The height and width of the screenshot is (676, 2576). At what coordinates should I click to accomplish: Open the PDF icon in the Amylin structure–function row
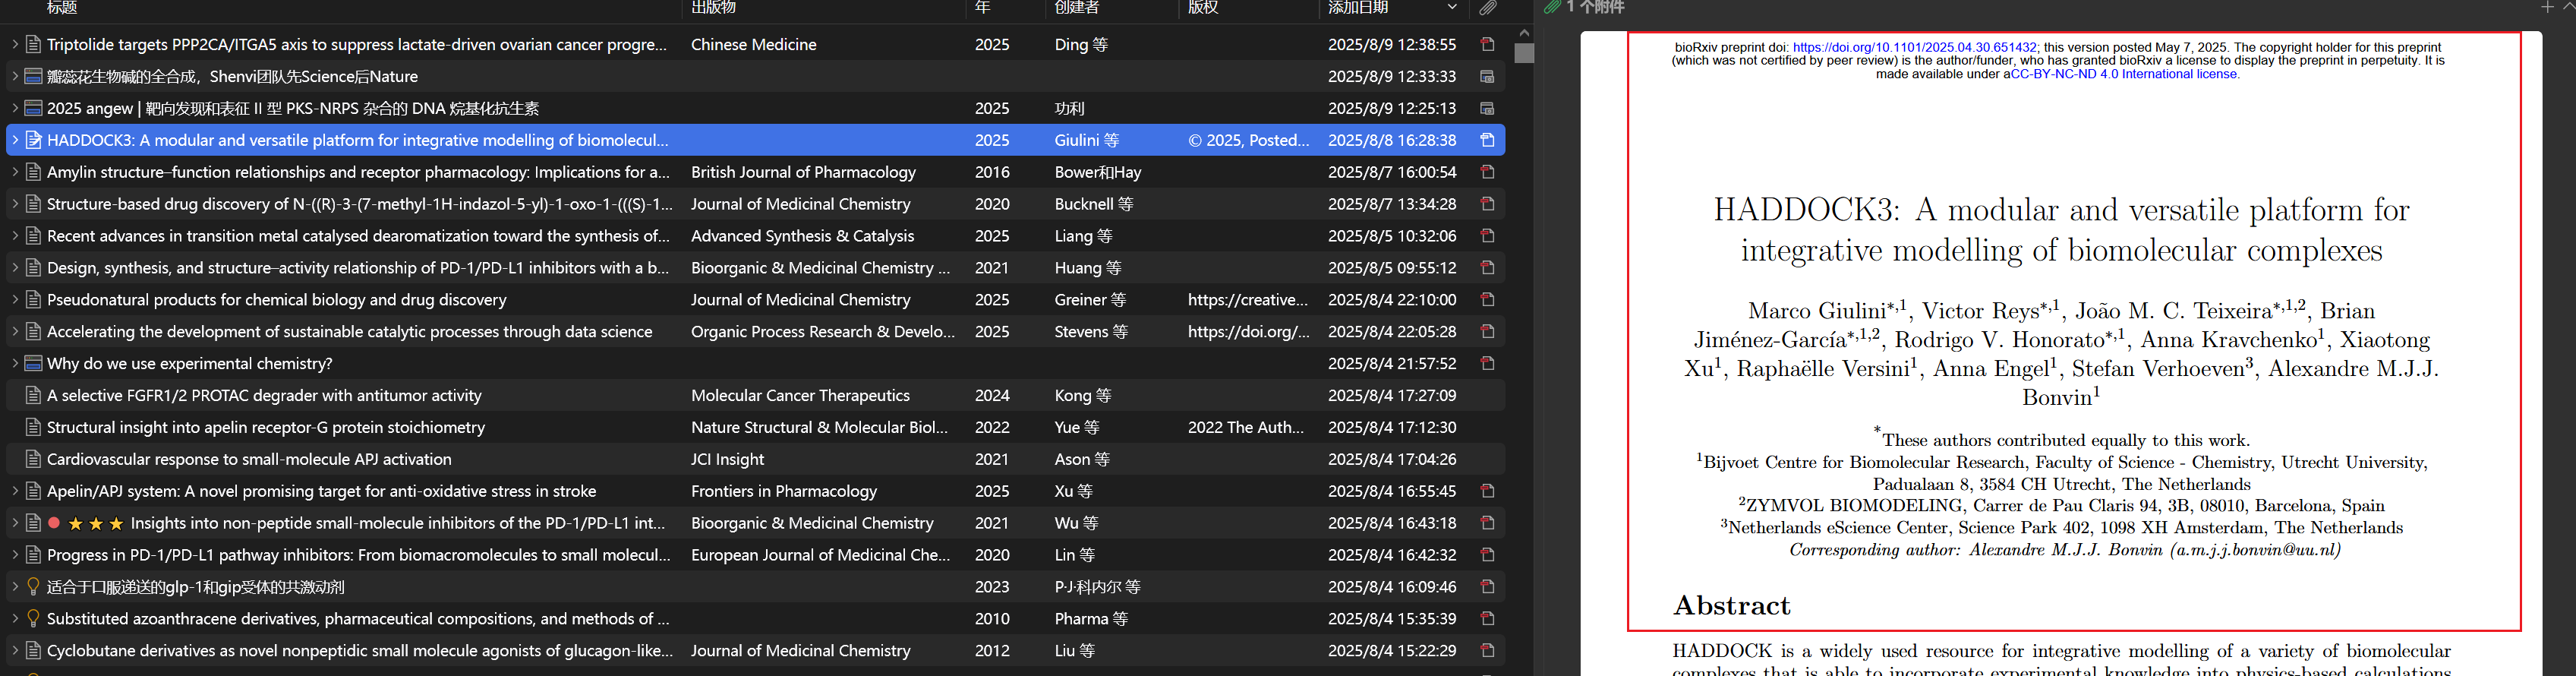coord(1487,172)
